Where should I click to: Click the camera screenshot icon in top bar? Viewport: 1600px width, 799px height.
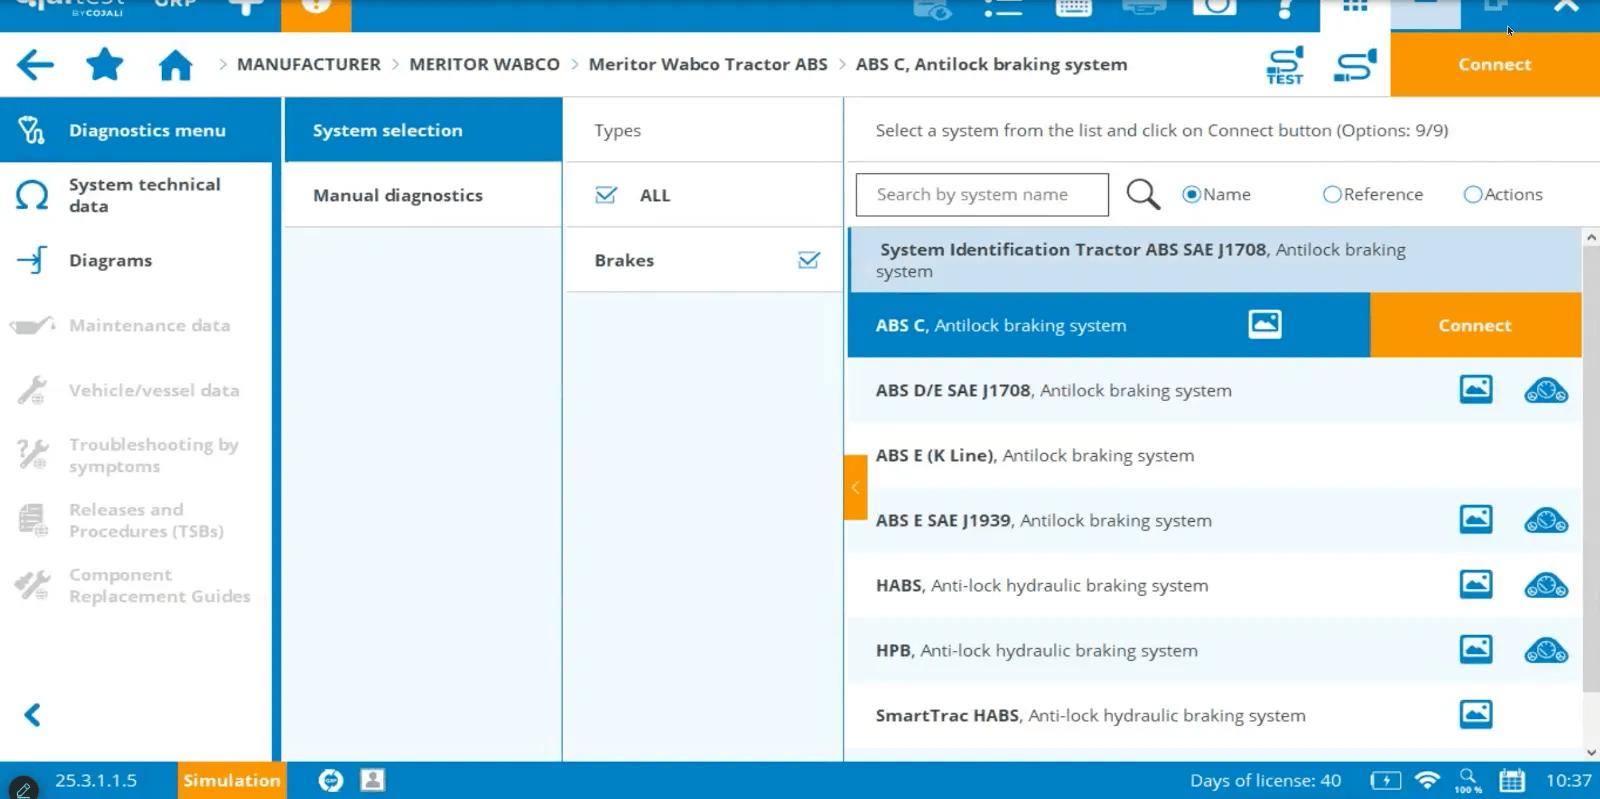tap(1214, 7)
